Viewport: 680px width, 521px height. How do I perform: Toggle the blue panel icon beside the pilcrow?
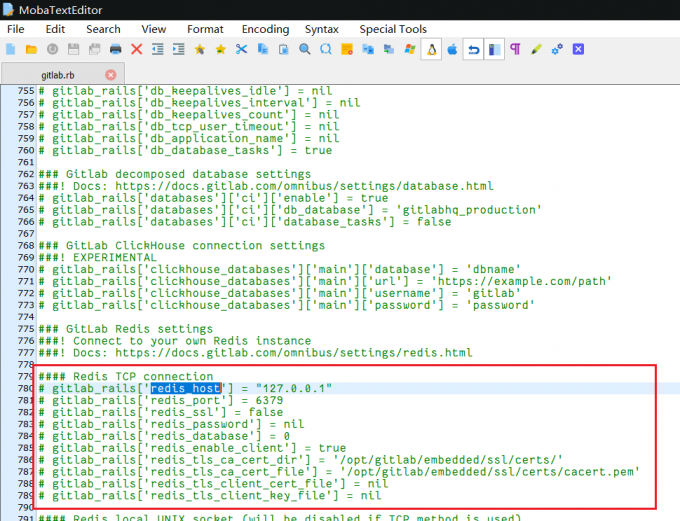pos(494,49)
